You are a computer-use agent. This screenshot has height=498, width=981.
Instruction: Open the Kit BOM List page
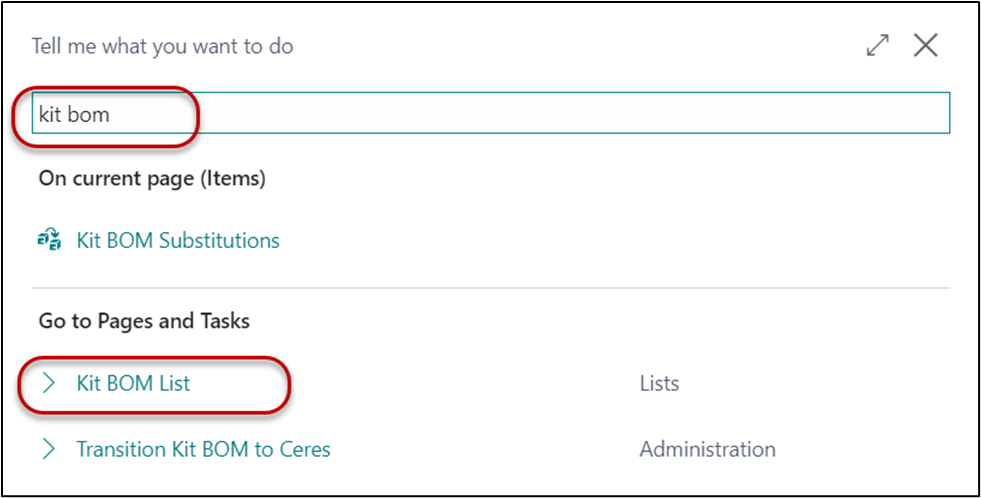[133, 383]
